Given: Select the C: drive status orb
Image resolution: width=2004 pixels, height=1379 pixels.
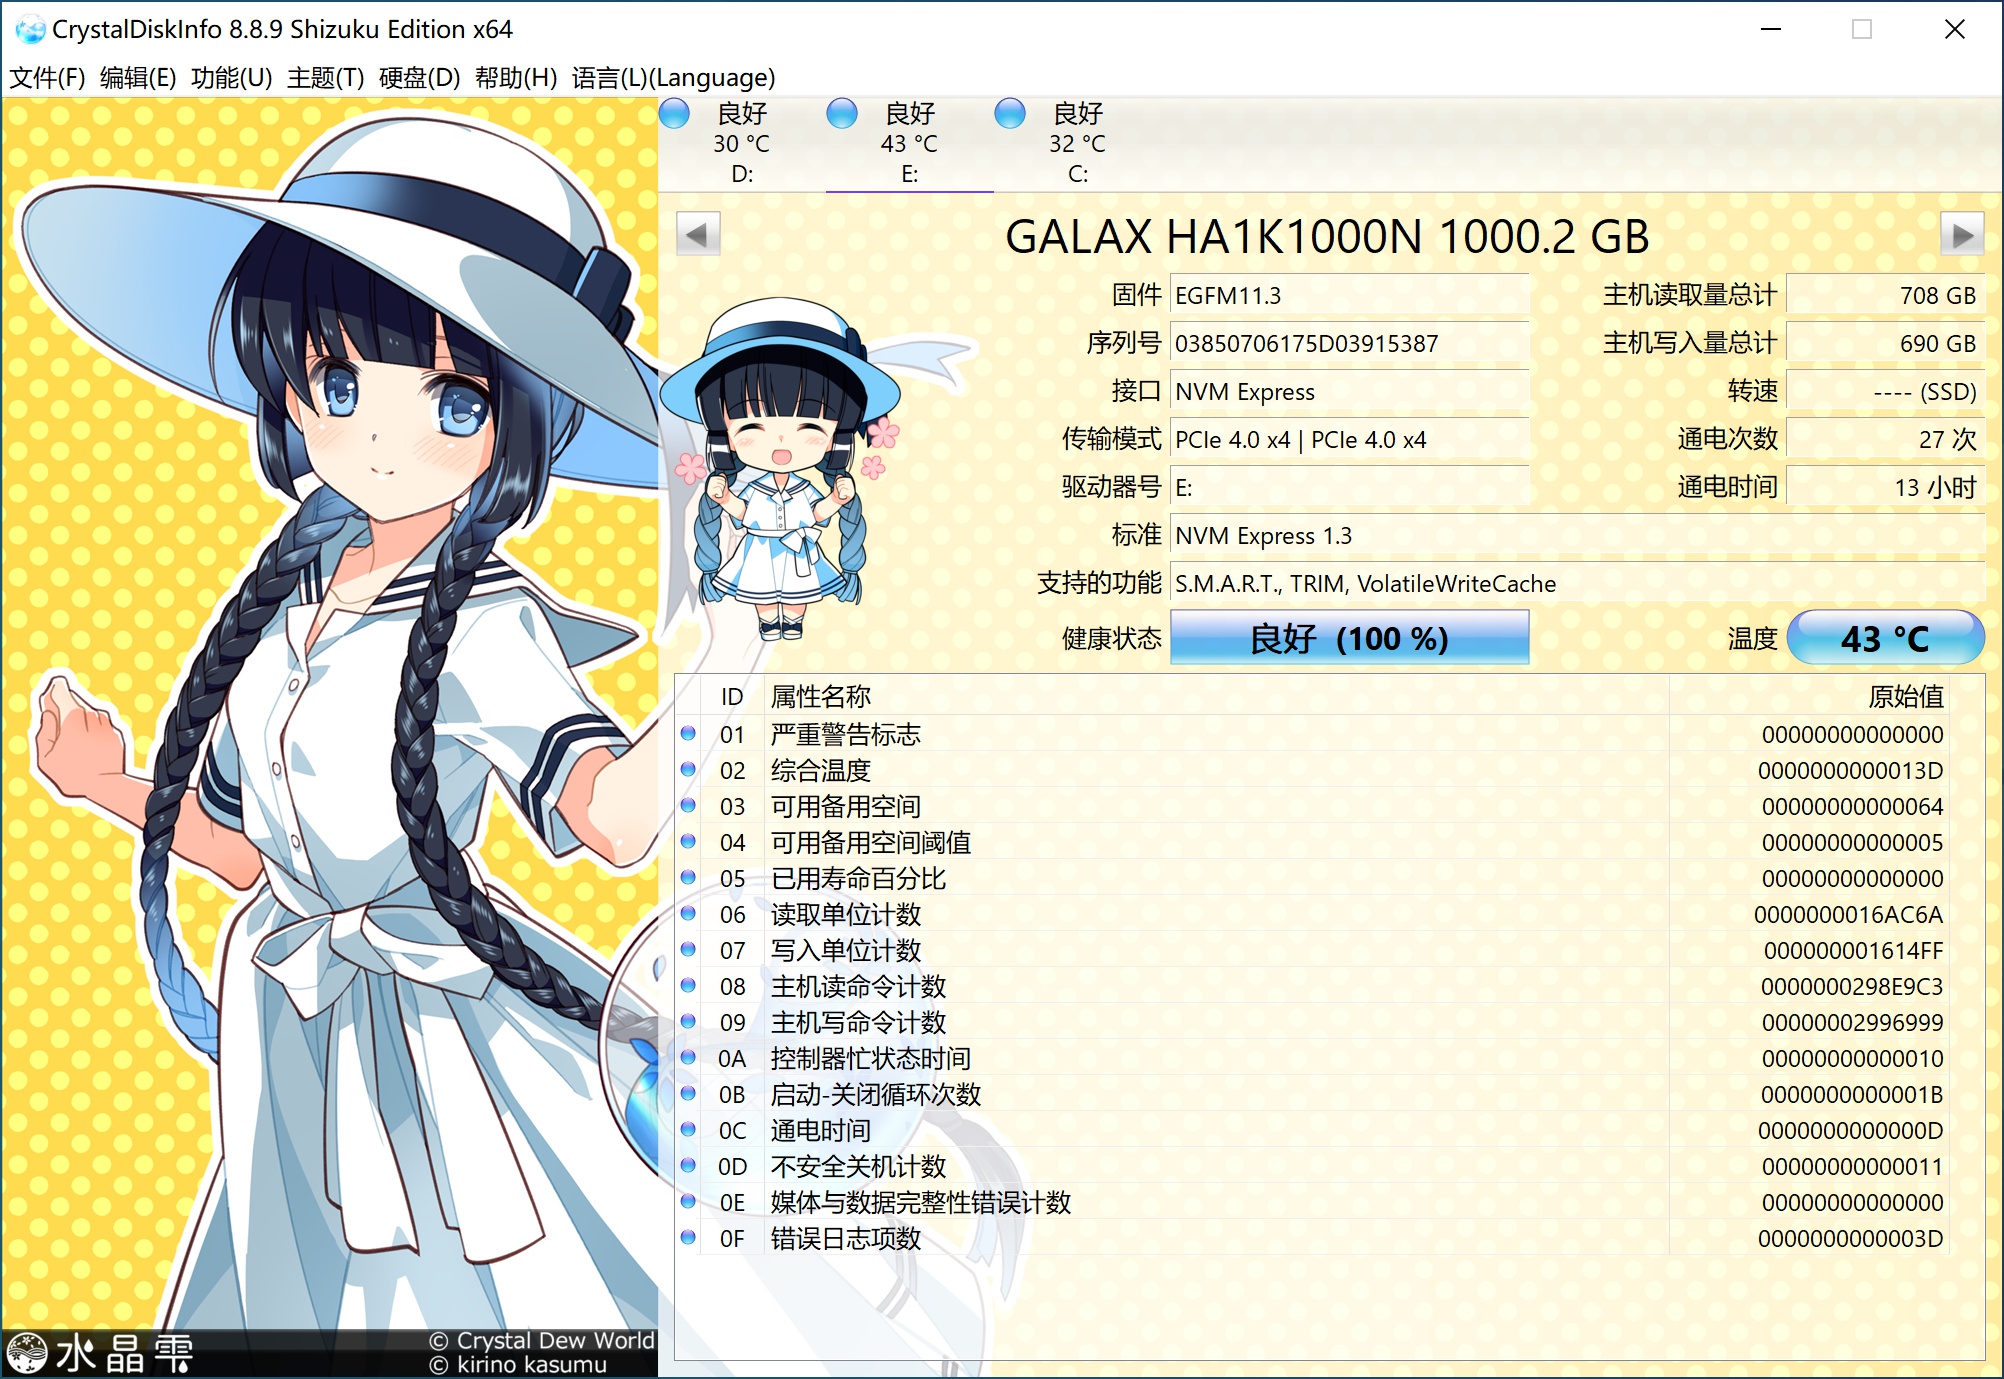Looking at the screenshot, I should (x=1010, y=113).
